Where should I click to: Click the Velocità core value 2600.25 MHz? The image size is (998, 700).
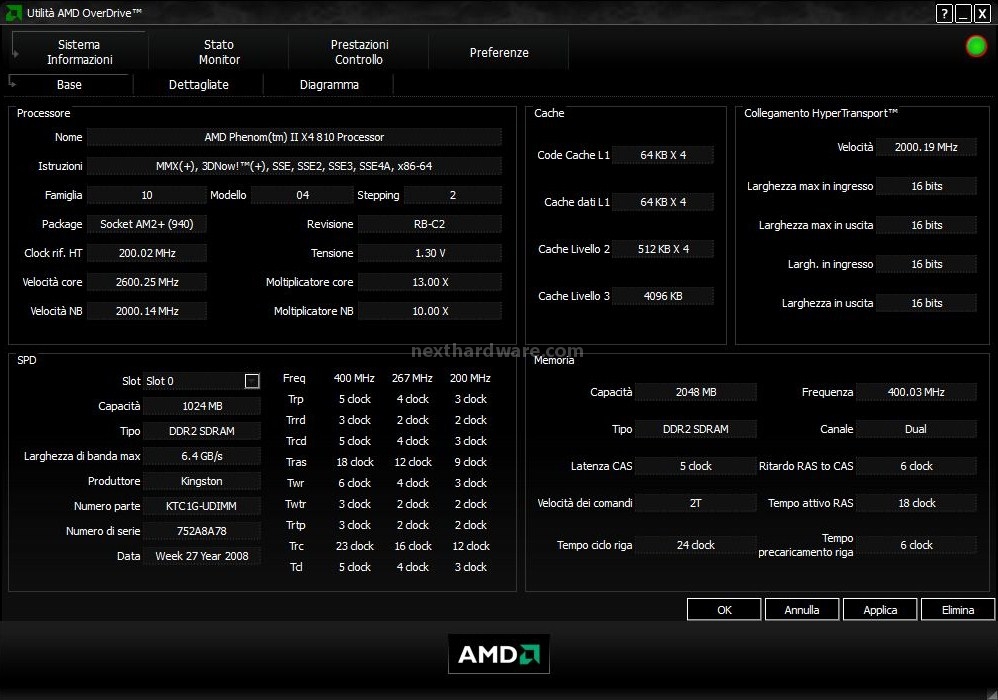click(x=146, y=282)
